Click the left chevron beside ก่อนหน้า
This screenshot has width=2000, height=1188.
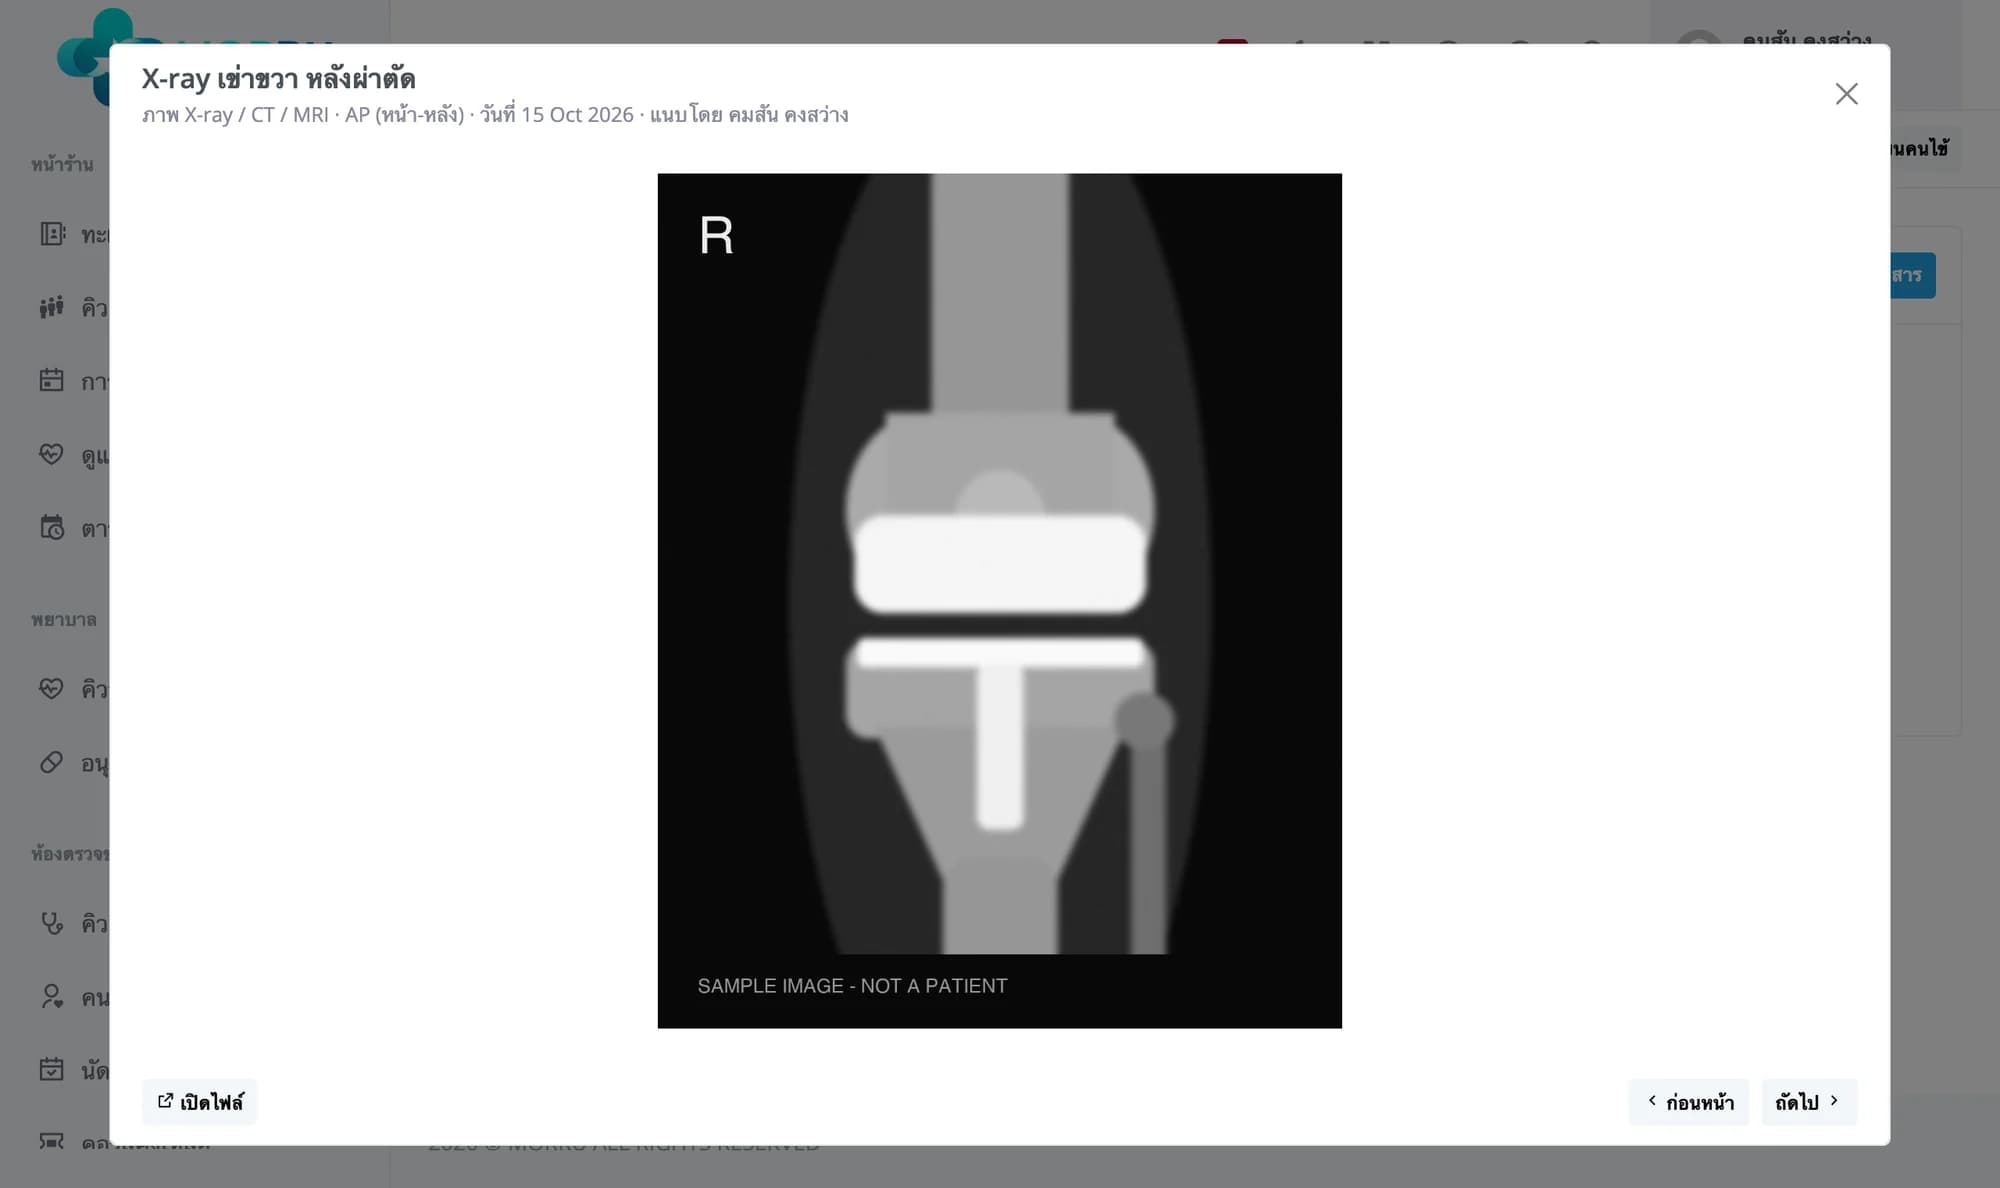[x=1652, y=1100]
